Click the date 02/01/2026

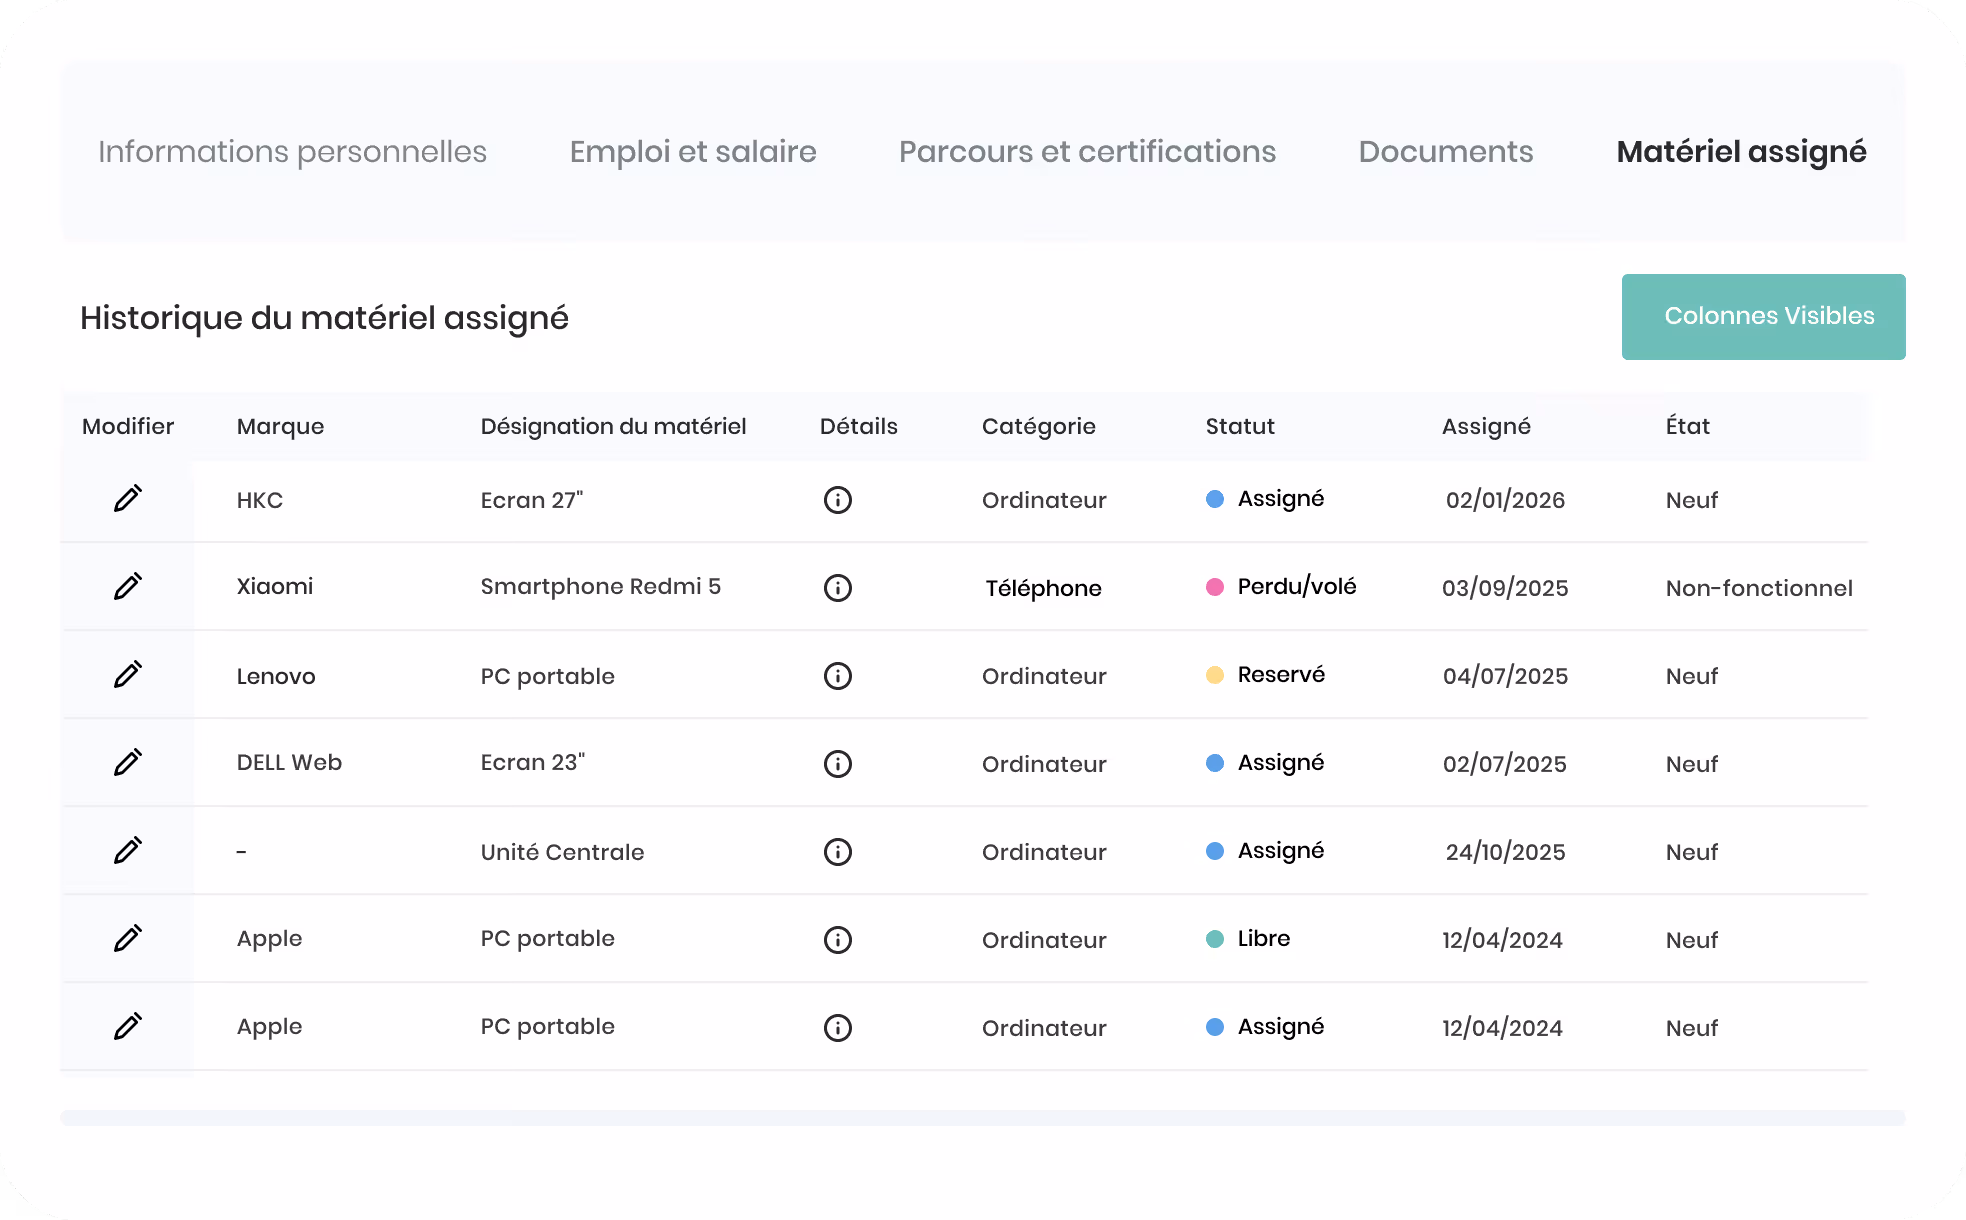tap(1505, 500)
